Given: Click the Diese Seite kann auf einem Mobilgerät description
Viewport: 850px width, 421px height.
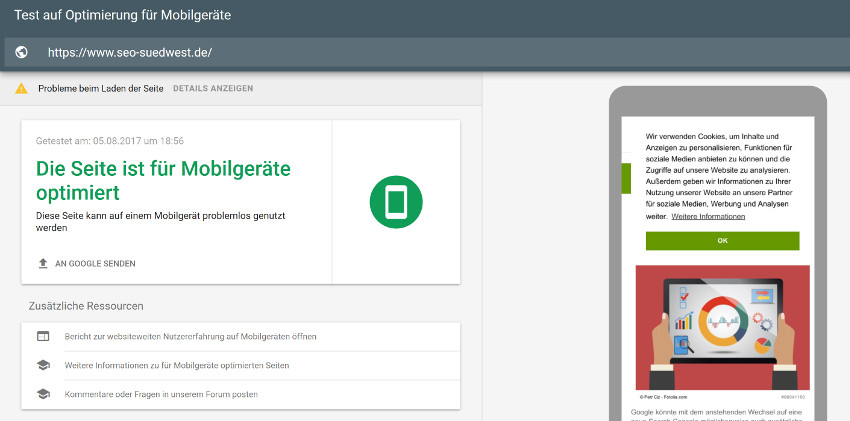Looking at the screenshot, I should (160, 222).
